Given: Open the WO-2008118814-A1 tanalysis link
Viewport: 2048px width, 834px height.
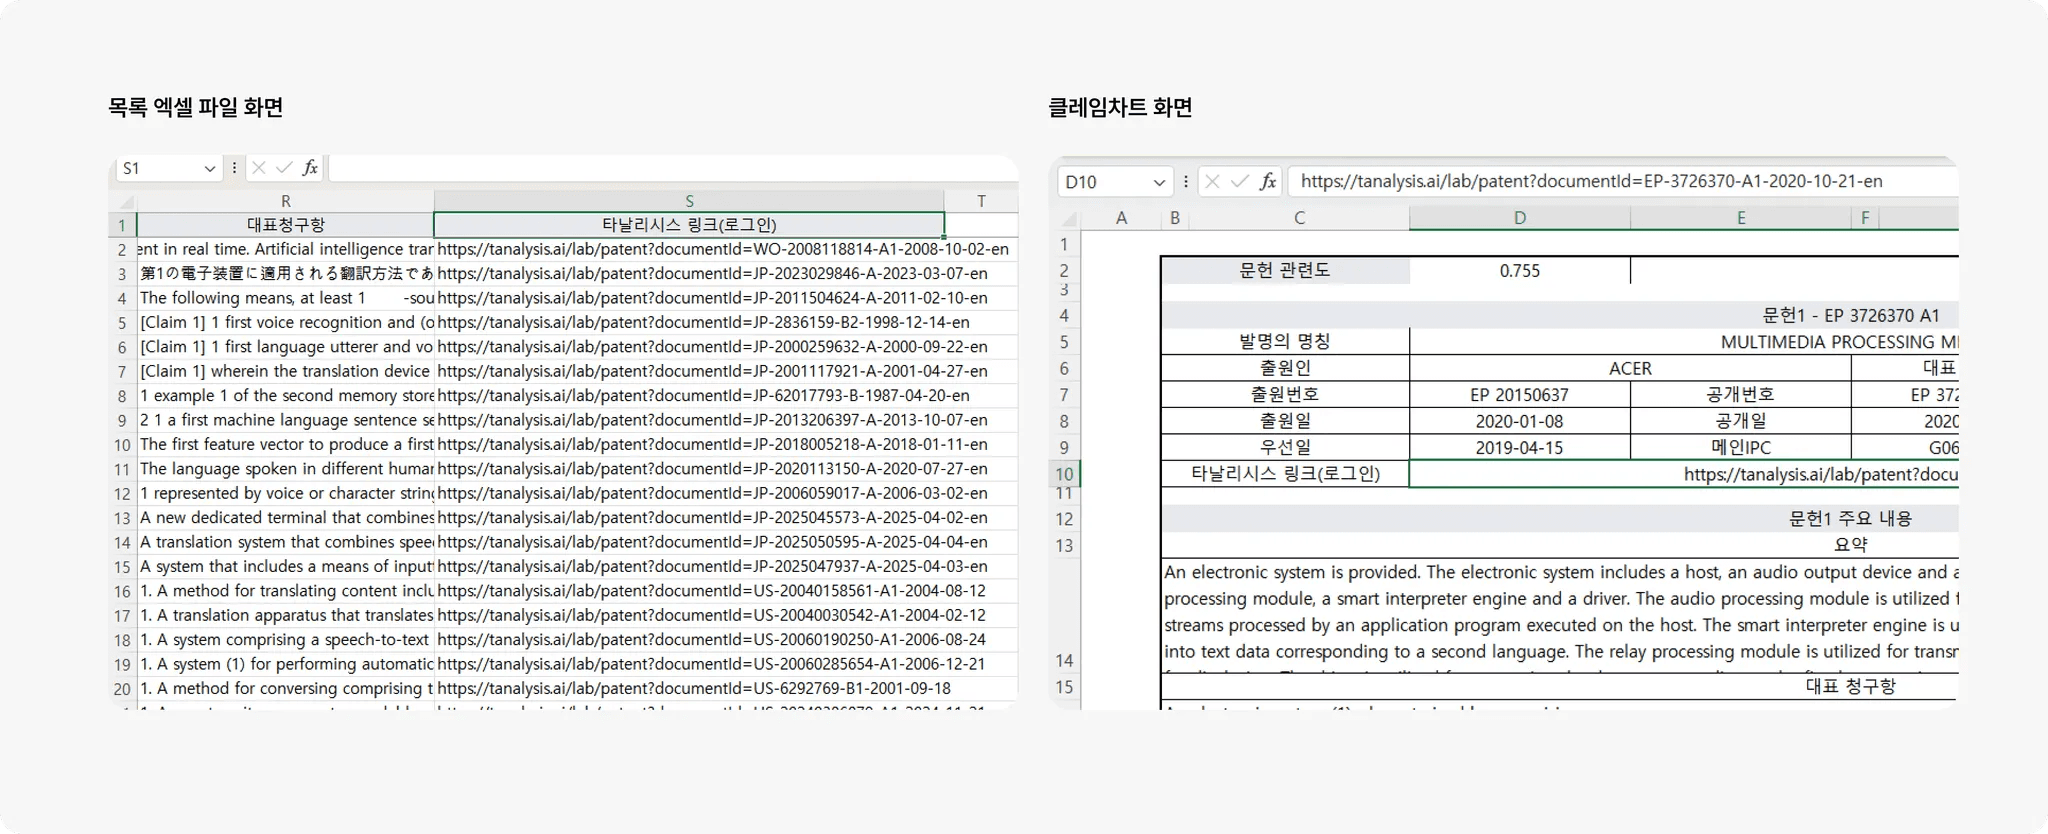Looking at the screenshot, I should pyautogui.click(x=723, y=249).
